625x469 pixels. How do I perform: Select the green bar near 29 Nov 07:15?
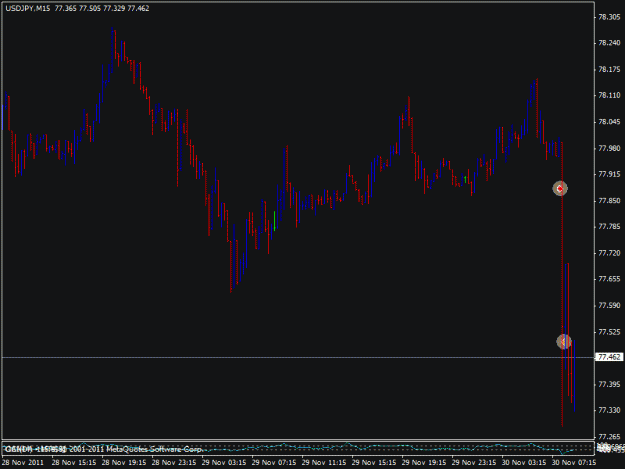(x=275, y=221)
